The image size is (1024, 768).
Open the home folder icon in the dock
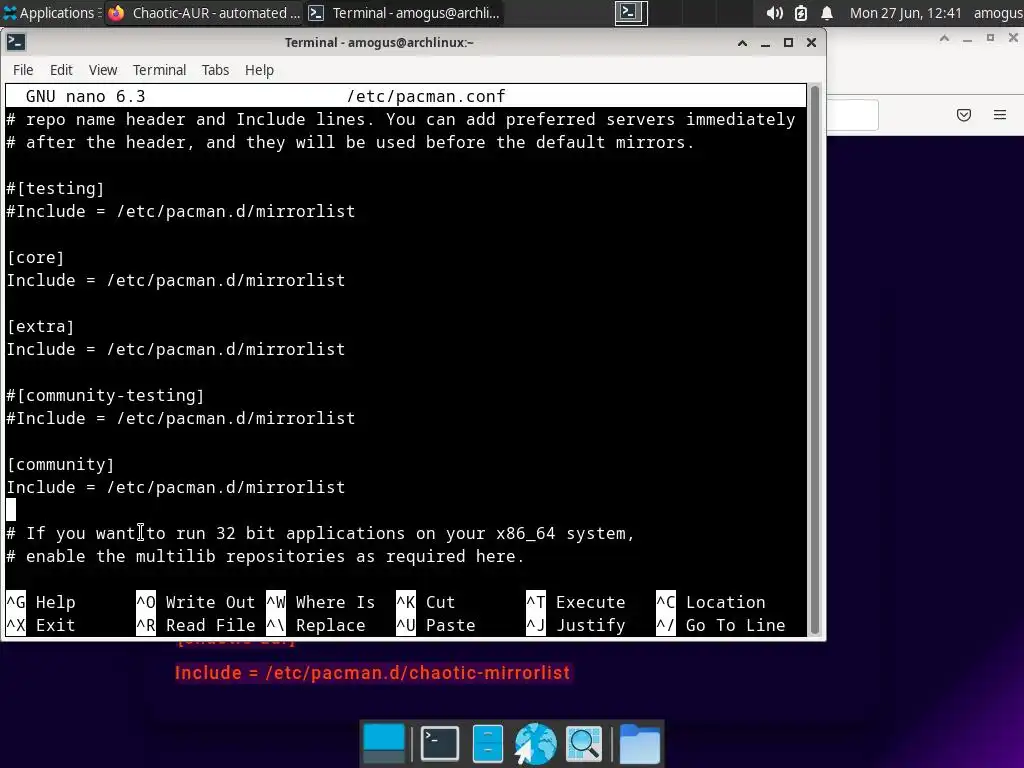pos(639,743)
